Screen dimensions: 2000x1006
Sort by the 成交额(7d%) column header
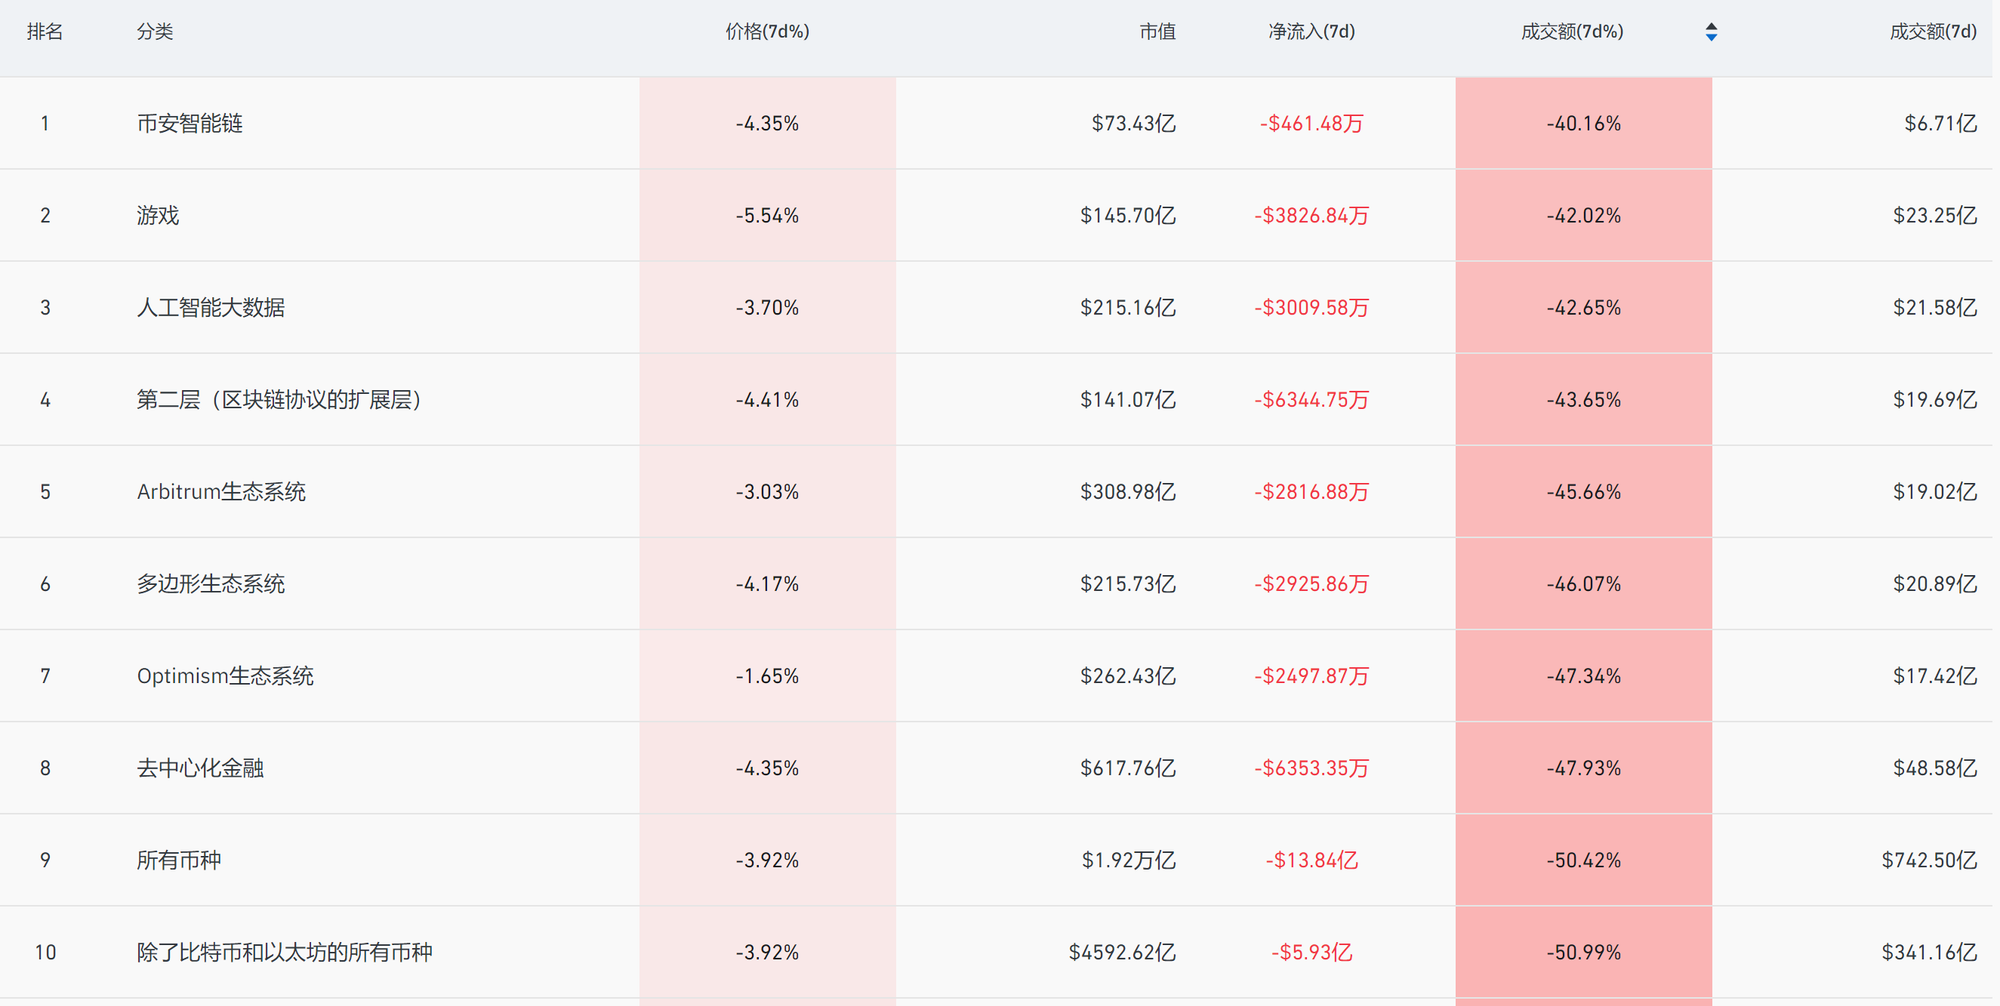pos(1572,32)
